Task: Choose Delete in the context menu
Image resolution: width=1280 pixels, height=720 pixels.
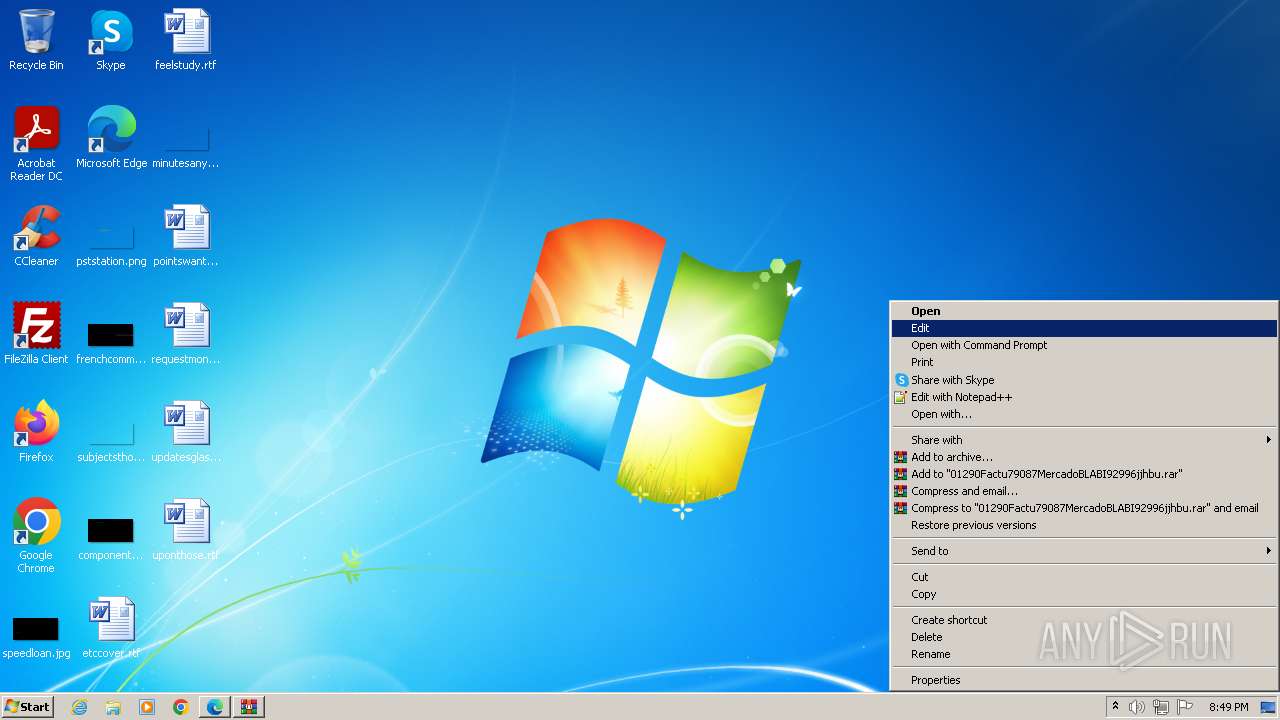Action: pyautogui.click(x=1084, y=637)
